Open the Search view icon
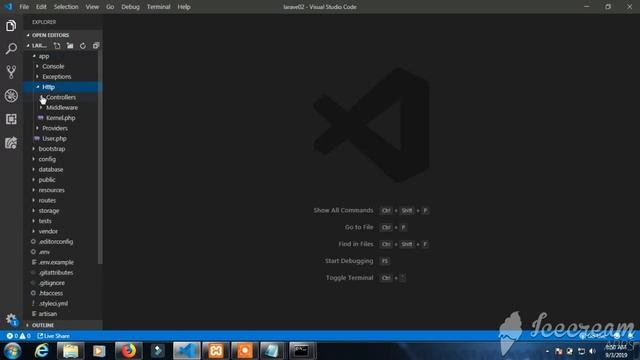 pyautogui.click(x=11, y=49)
